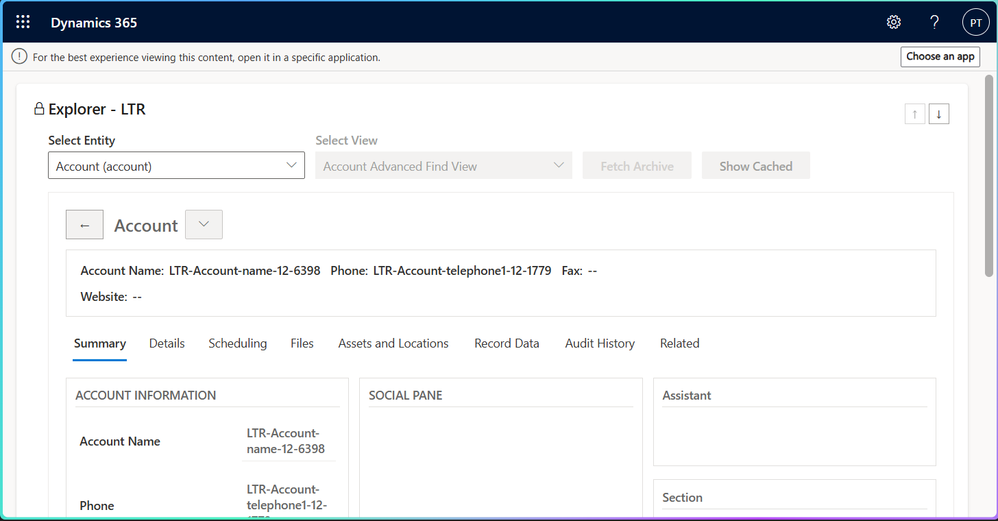Click the Show Cached button

point(756,165)
